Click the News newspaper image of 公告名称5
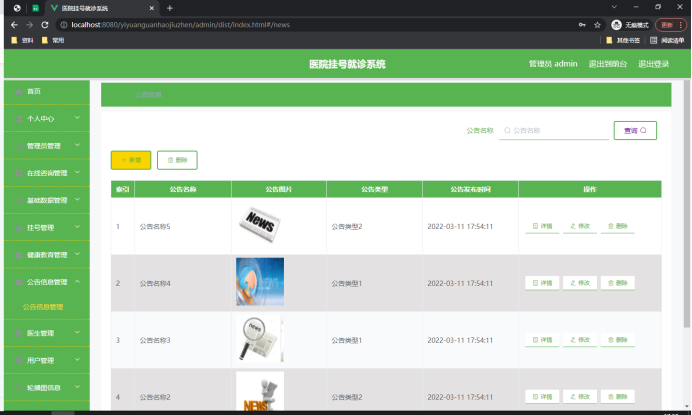The width and height of the screenshot is (692, 415). (260, 224)
